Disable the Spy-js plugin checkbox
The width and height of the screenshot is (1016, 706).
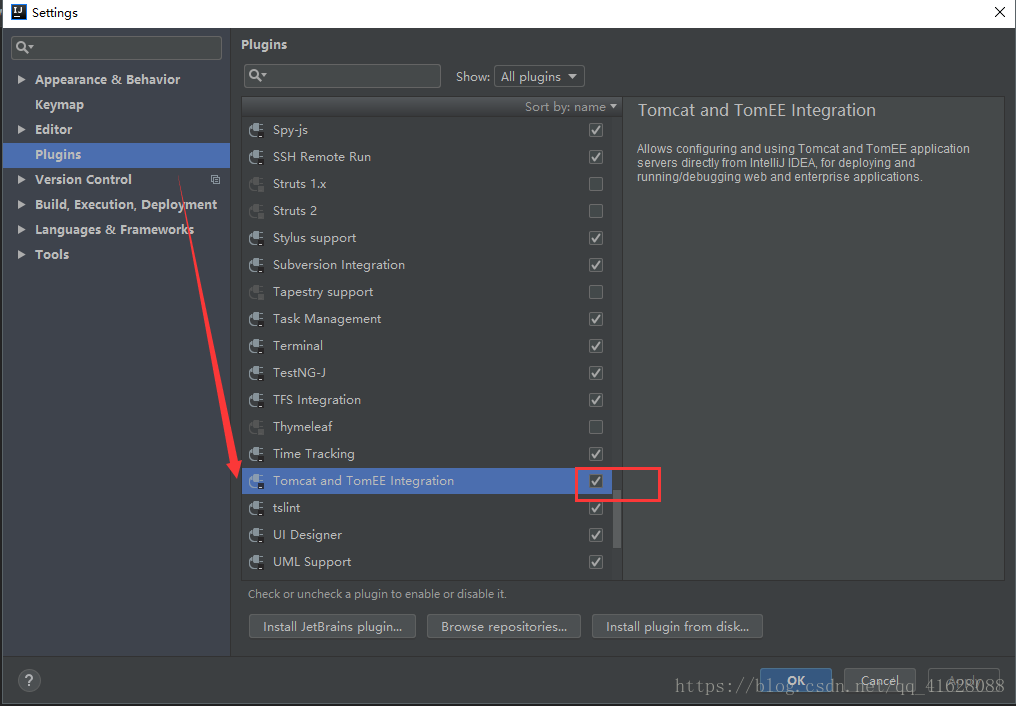tap(595, 130)
